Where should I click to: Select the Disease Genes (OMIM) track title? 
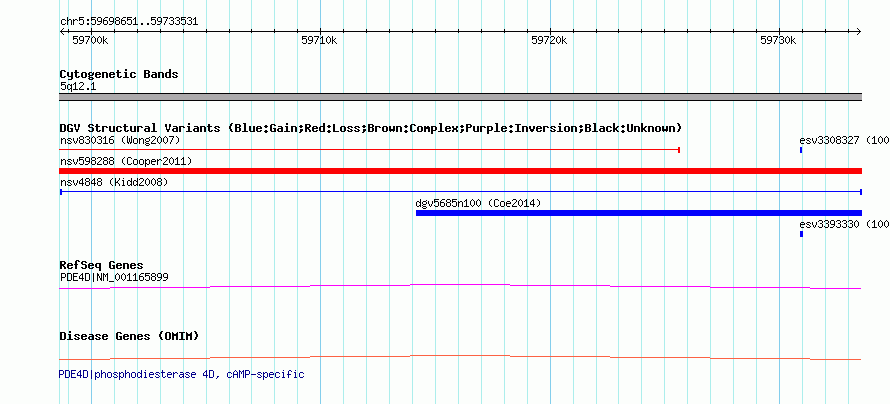(129, 336)
